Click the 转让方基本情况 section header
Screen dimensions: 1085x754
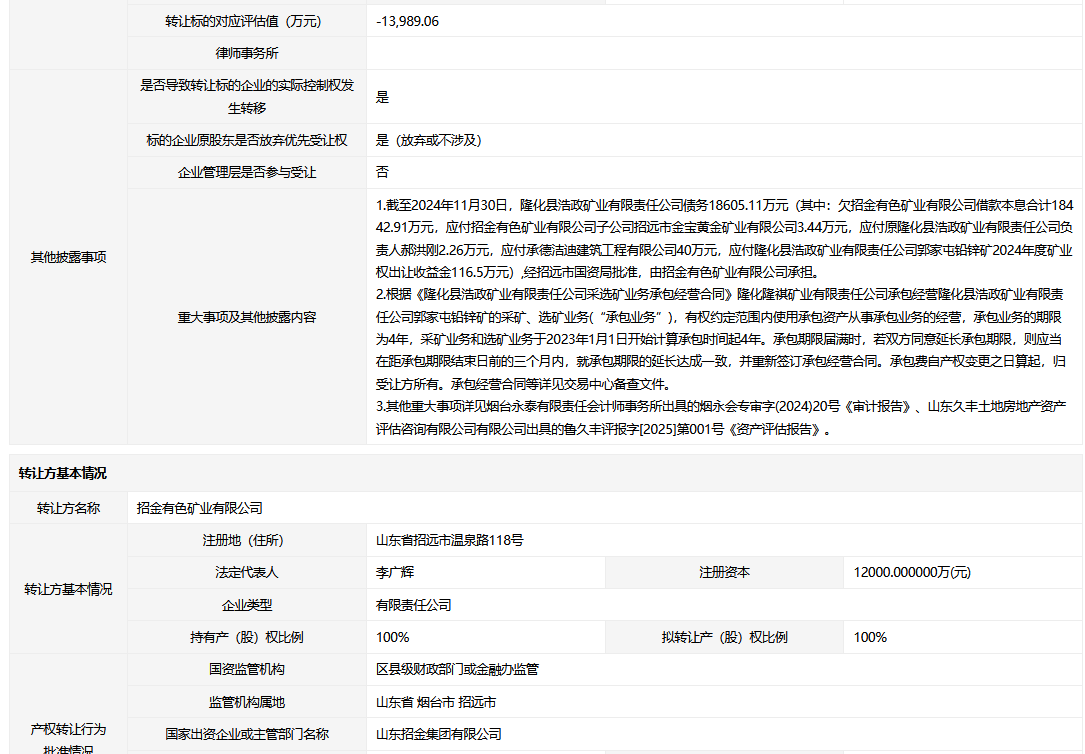[62, 473]
